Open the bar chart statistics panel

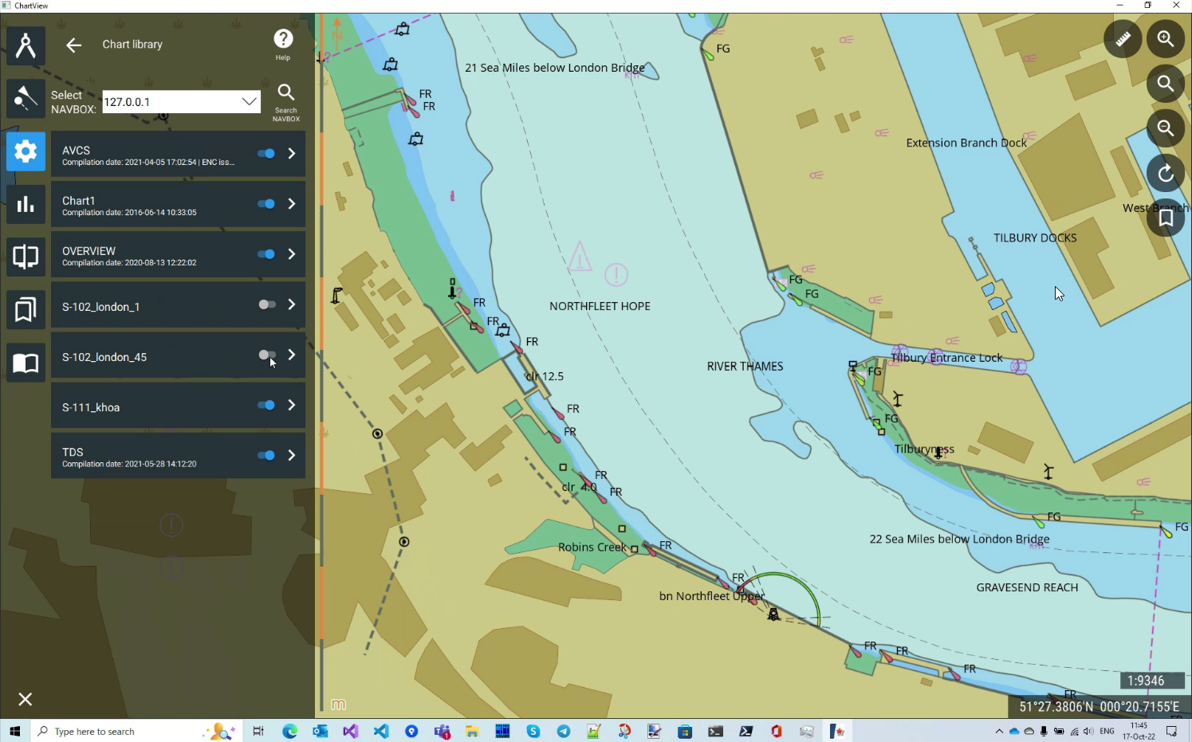[25, 204]
